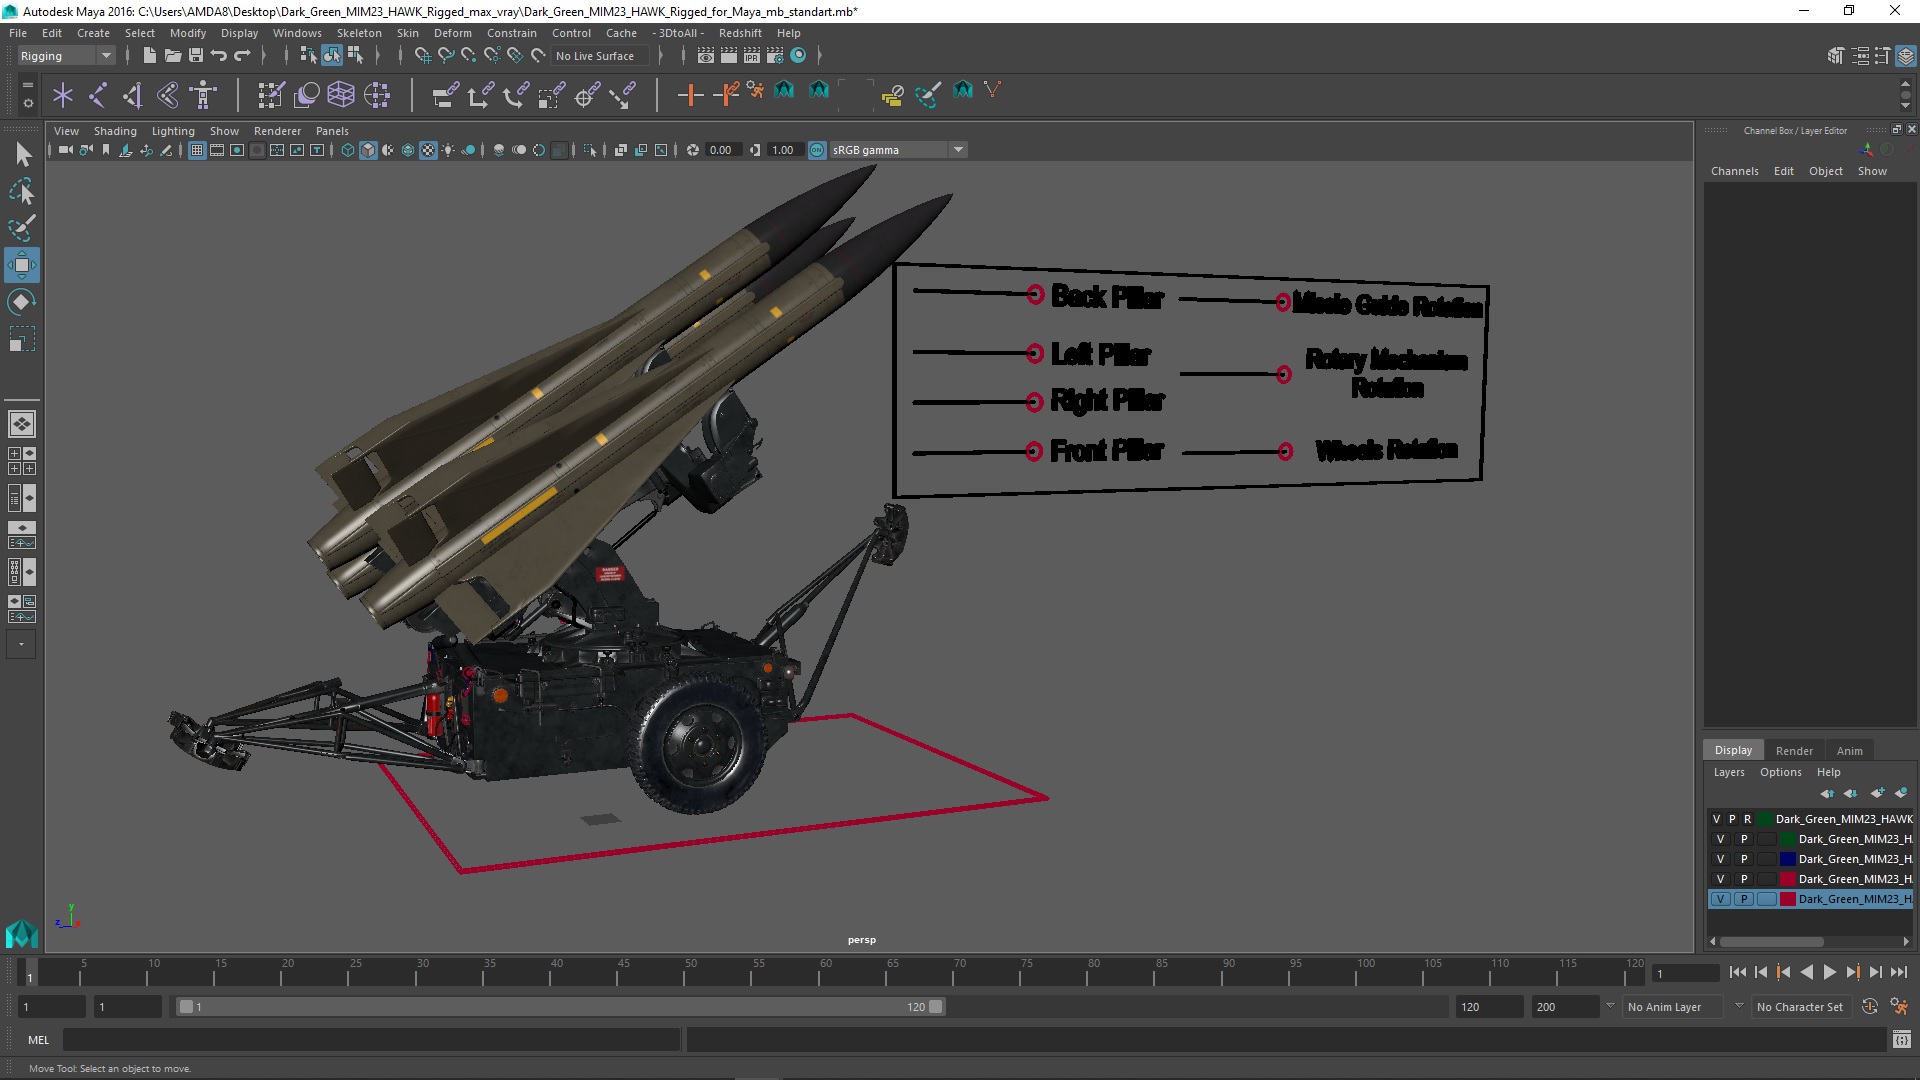
Task: Click the Display menu in viewport
Action: tap(240, 33)
